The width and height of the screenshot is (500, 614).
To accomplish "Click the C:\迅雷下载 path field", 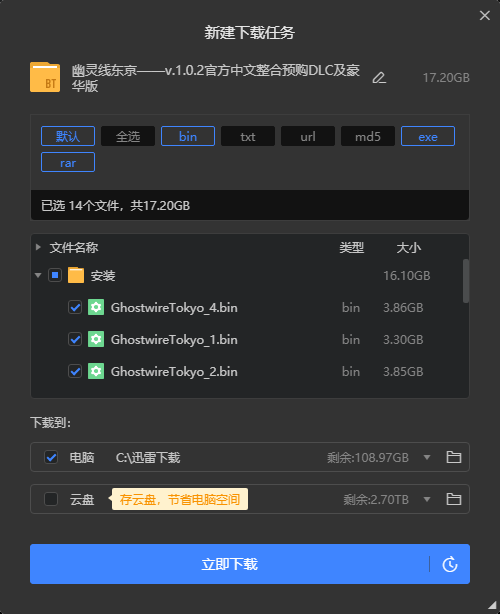I will click(148, 457).
